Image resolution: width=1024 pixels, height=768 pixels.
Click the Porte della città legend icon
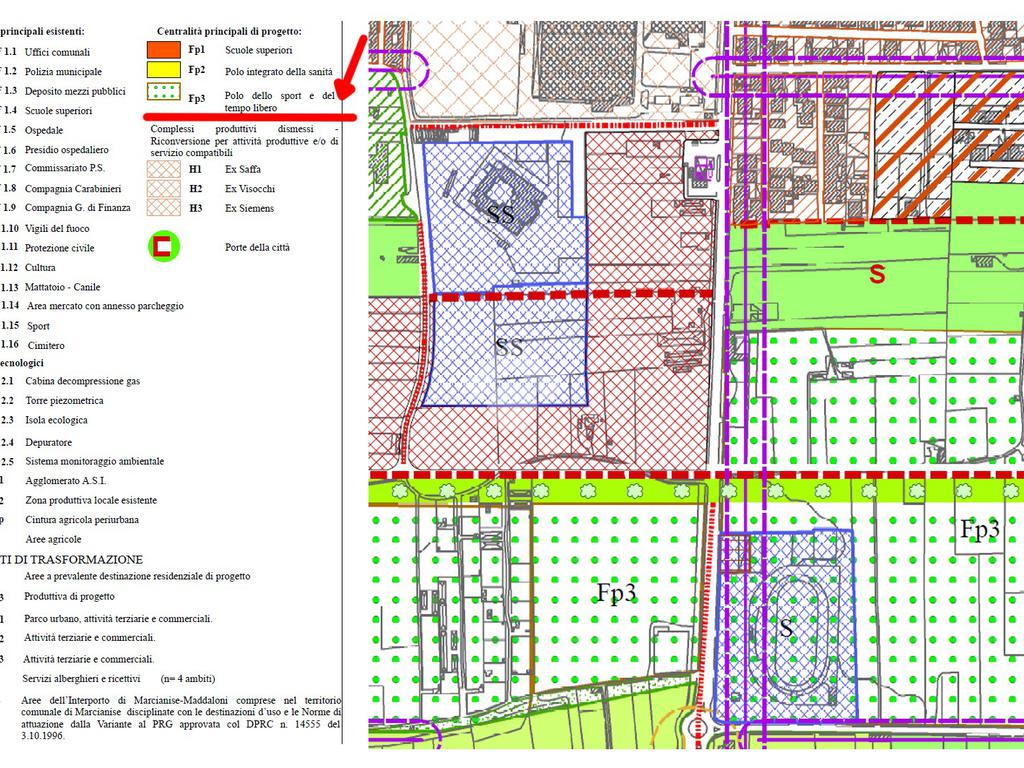[164, 246]
